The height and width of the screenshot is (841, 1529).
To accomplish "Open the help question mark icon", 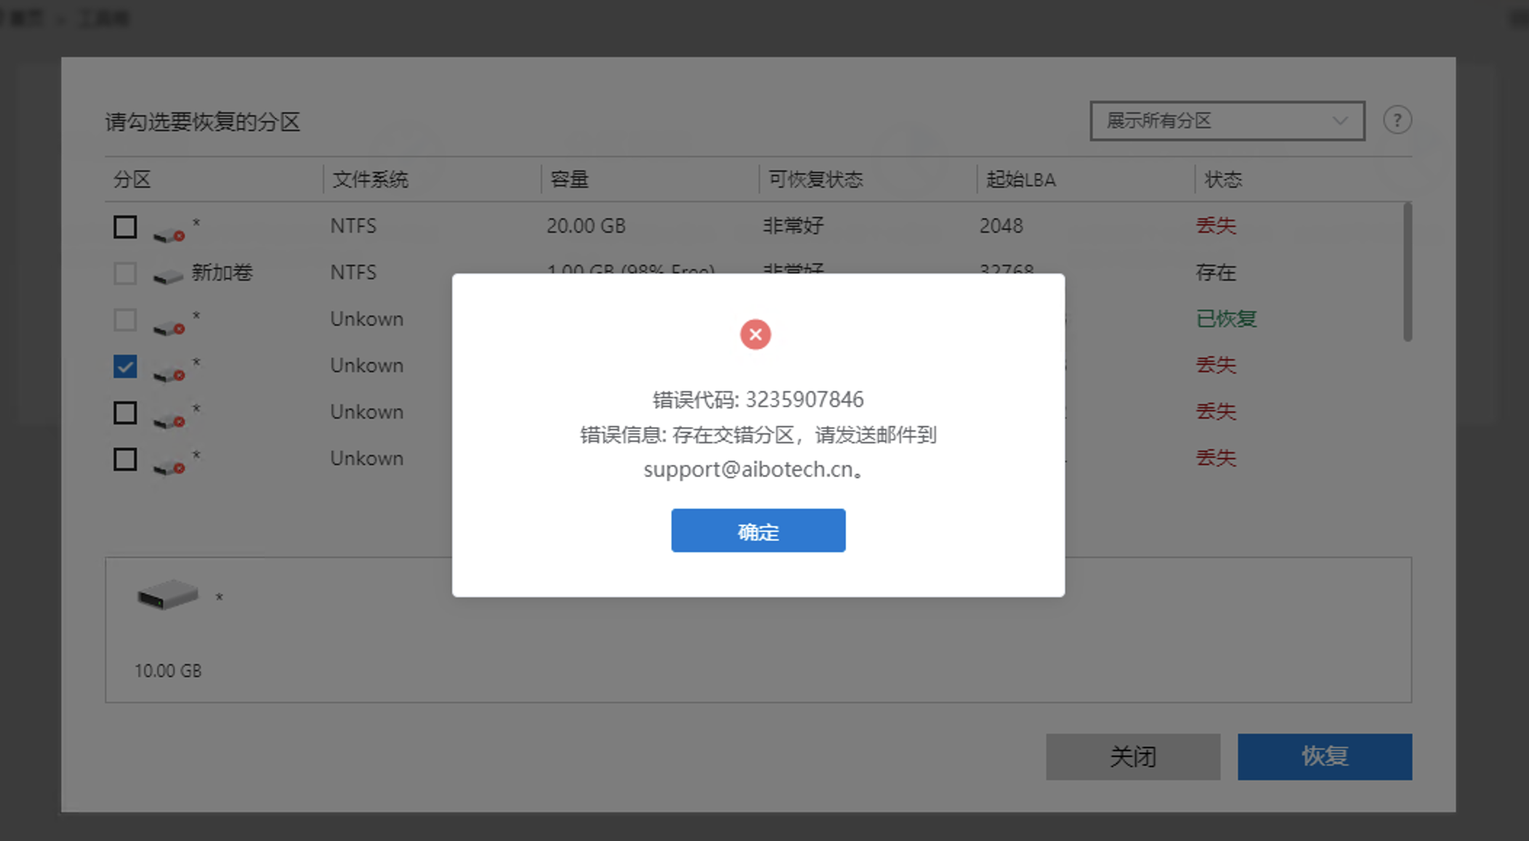I will [1397, 120].
